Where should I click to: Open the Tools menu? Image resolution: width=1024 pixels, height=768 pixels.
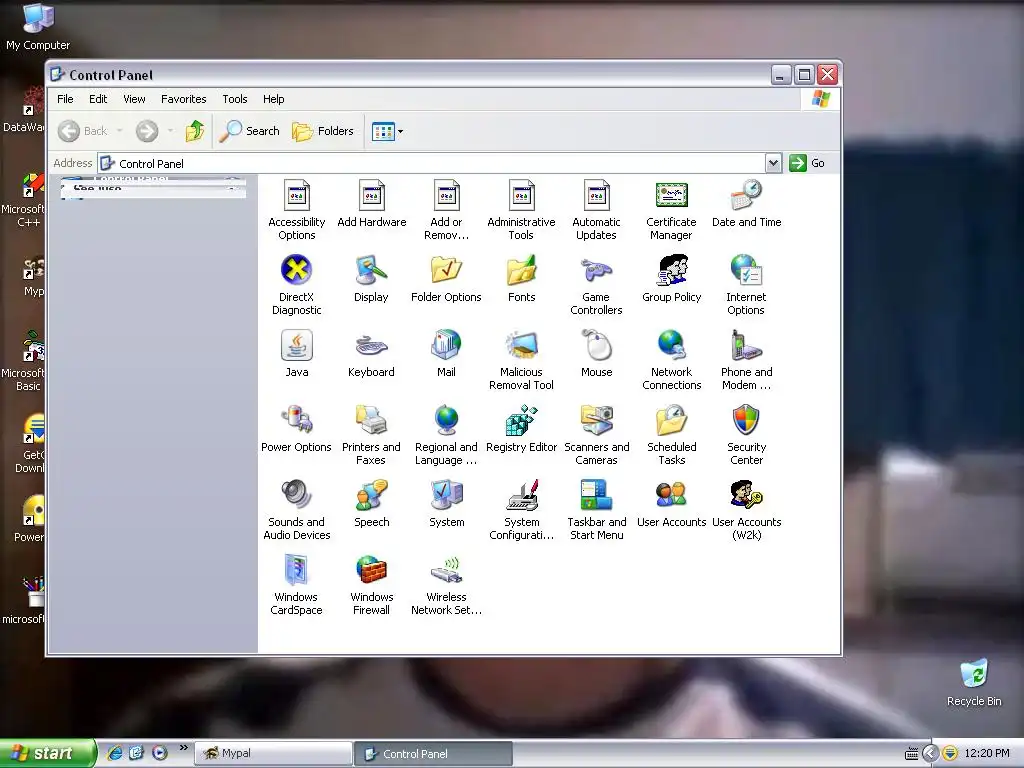click(234, 99)
